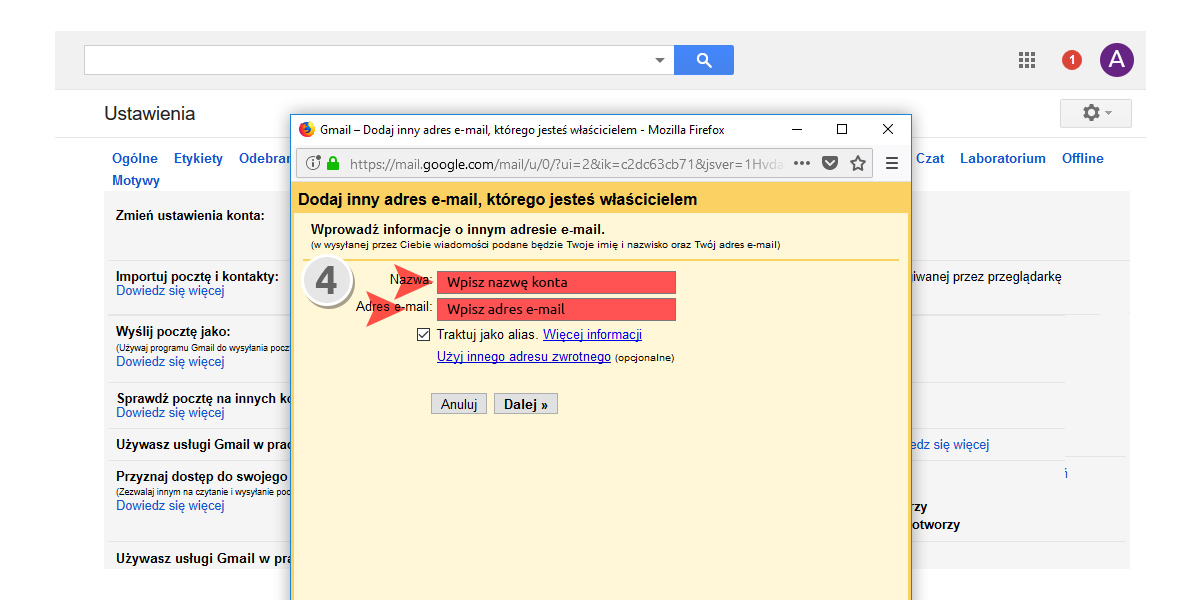Maximize the Firefox popup window

click(842, 129)
